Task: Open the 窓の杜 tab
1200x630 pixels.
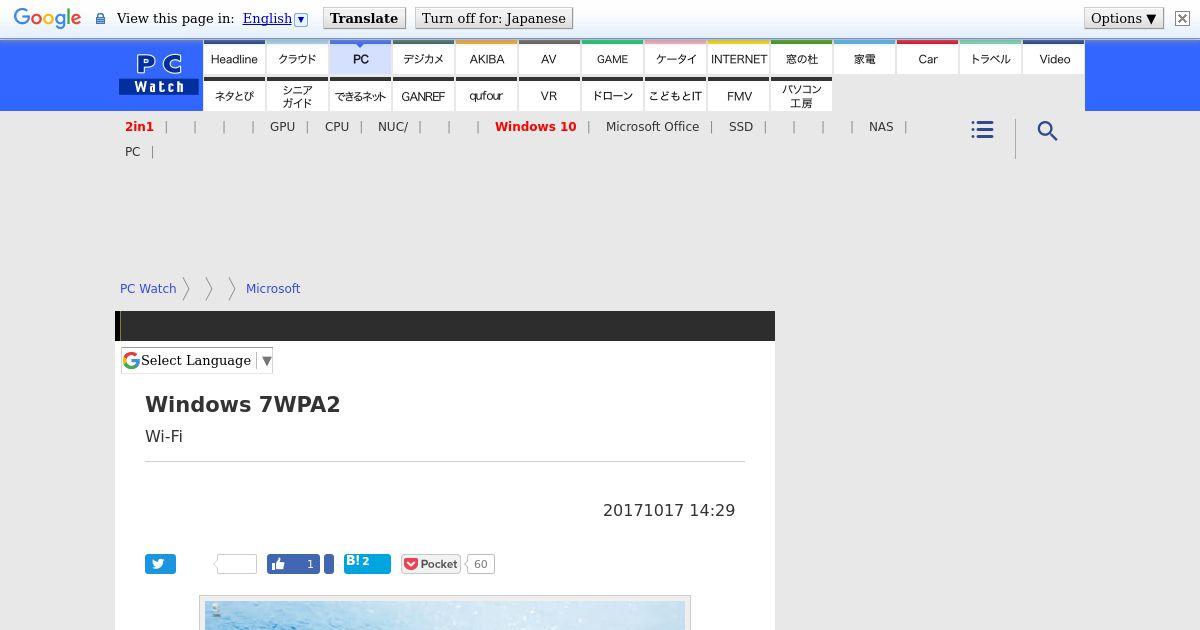Action: click(x=801, y=58)
